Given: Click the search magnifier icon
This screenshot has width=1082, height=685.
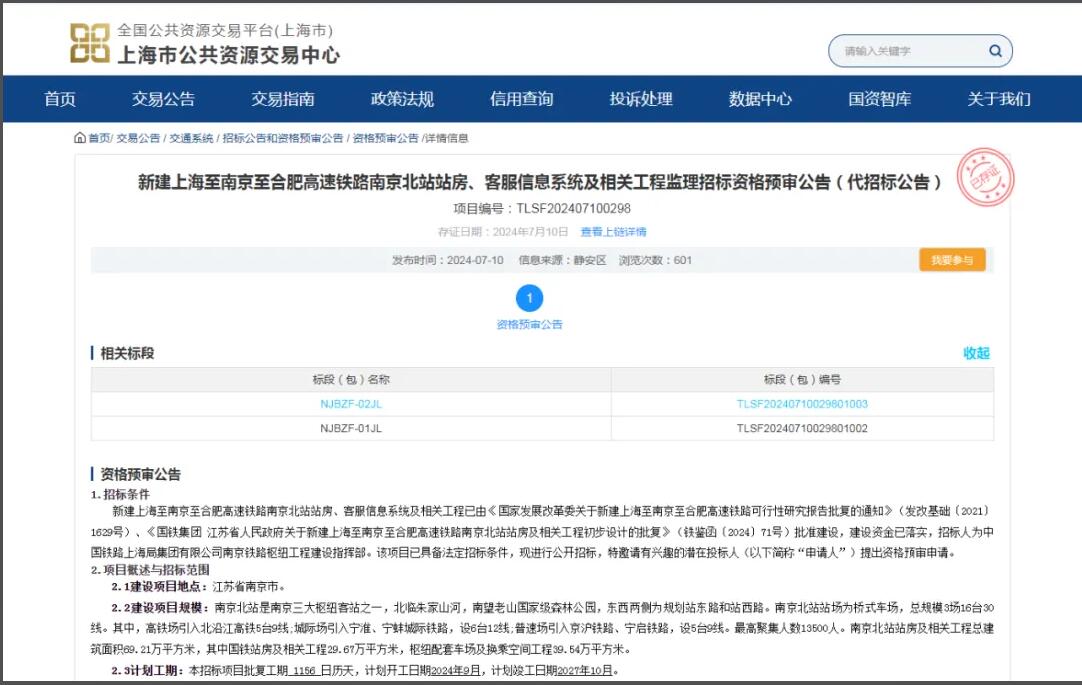Looking at the screenshot, I should tap(995, 51).
